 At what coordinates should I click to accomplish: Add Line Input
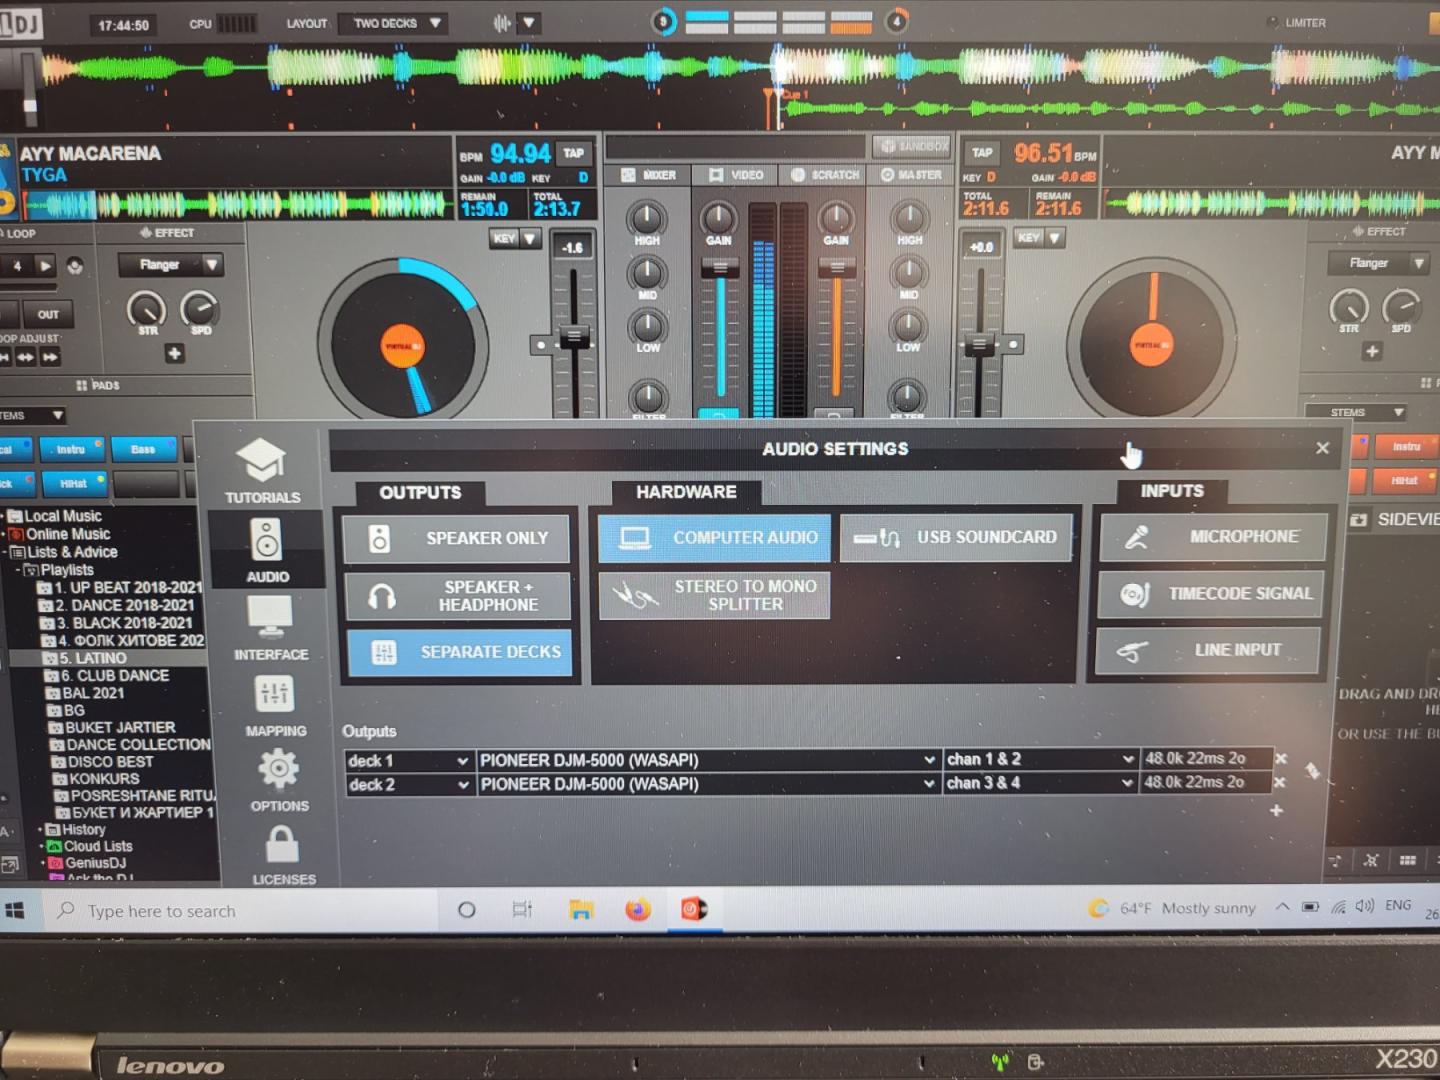[x=1208, y=651]
